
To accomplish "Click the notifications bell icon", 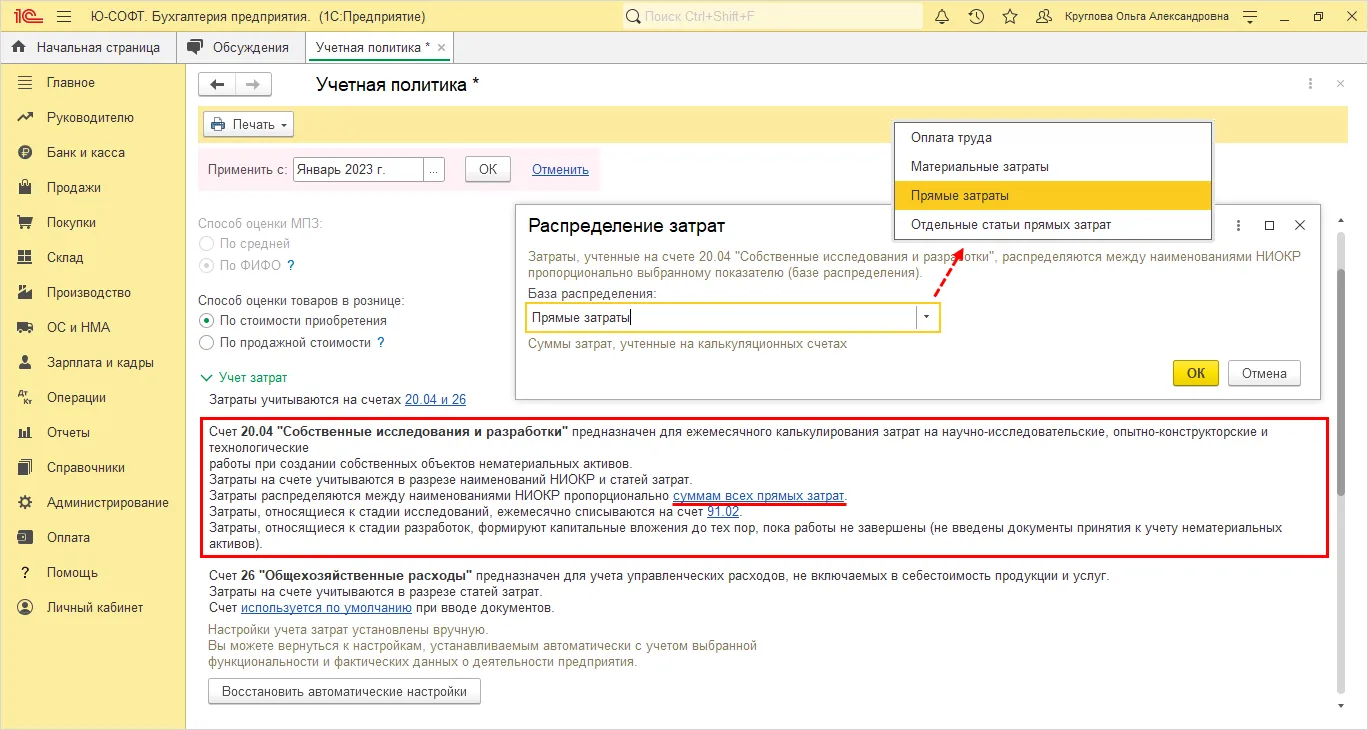I will 942,17.
